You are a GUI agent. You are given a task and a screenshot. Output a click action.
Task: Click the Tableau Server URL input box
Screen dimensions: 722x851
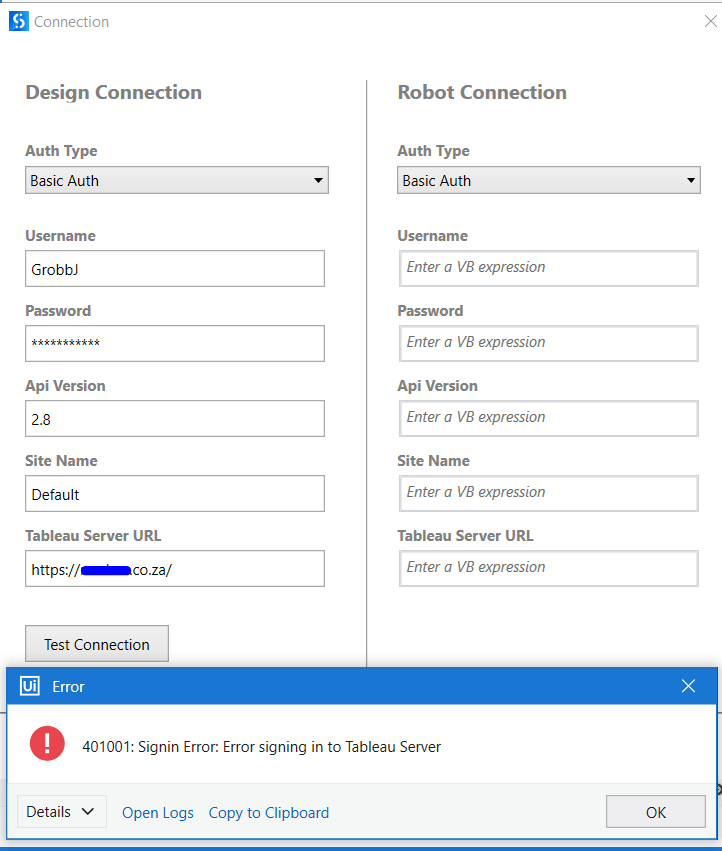click(x=174, y=568)
